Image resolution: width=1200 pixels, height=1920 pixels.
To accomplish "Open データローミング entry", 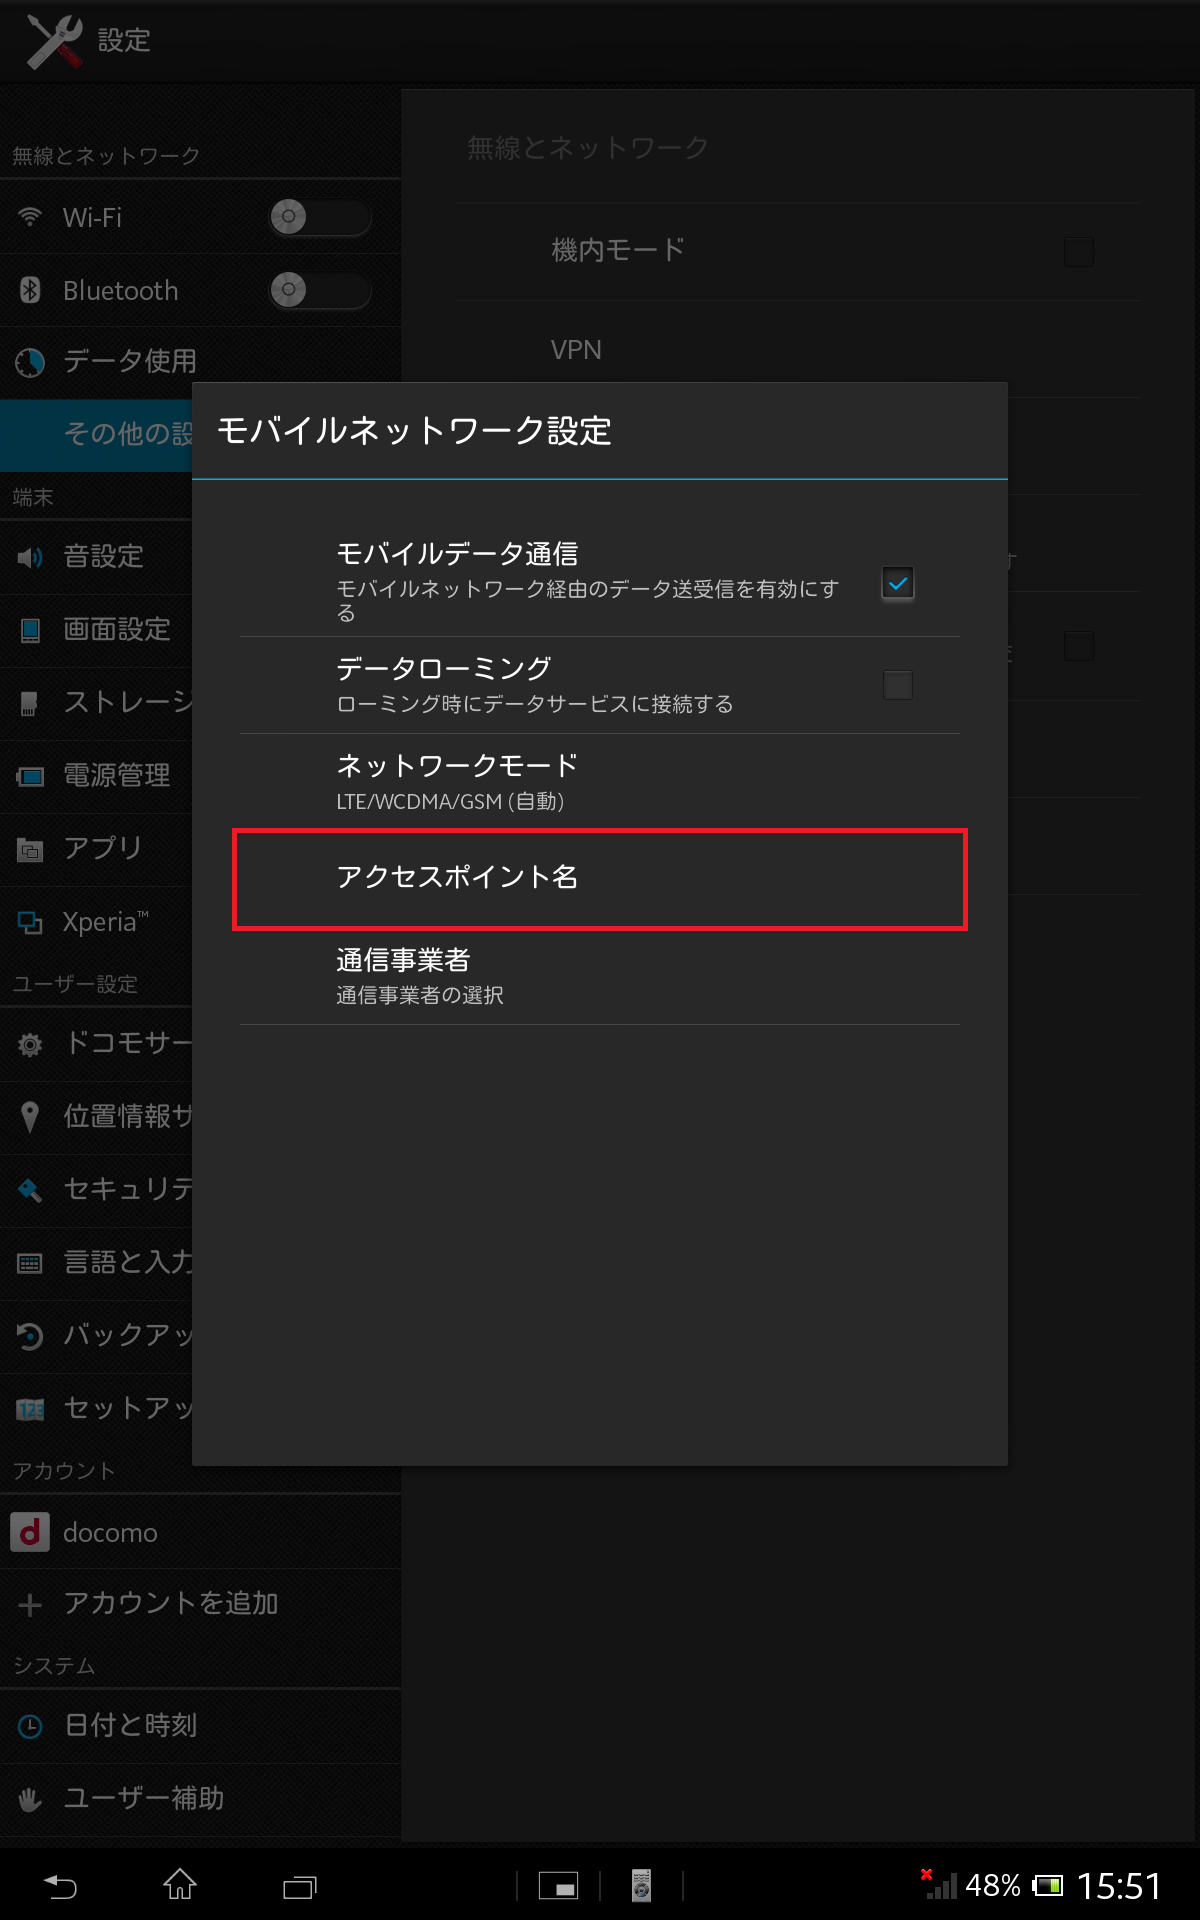I will (x=600, y=685).
